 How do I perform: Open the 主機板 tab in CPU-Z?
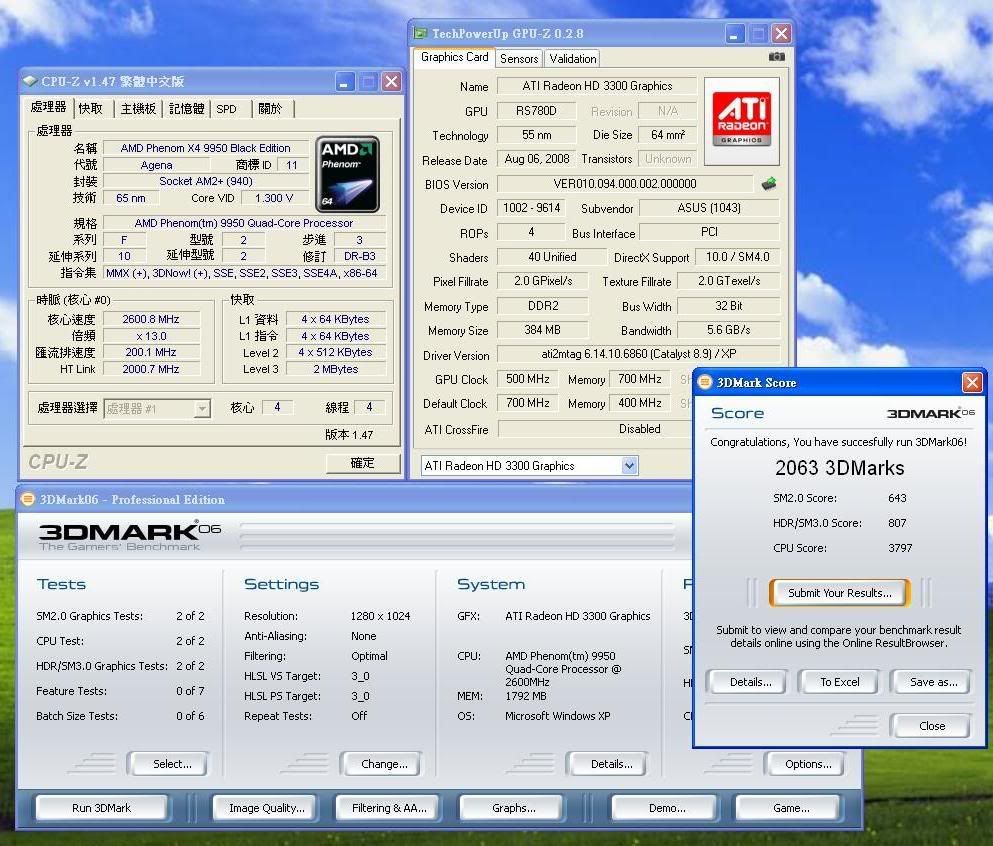click(138, 108)
